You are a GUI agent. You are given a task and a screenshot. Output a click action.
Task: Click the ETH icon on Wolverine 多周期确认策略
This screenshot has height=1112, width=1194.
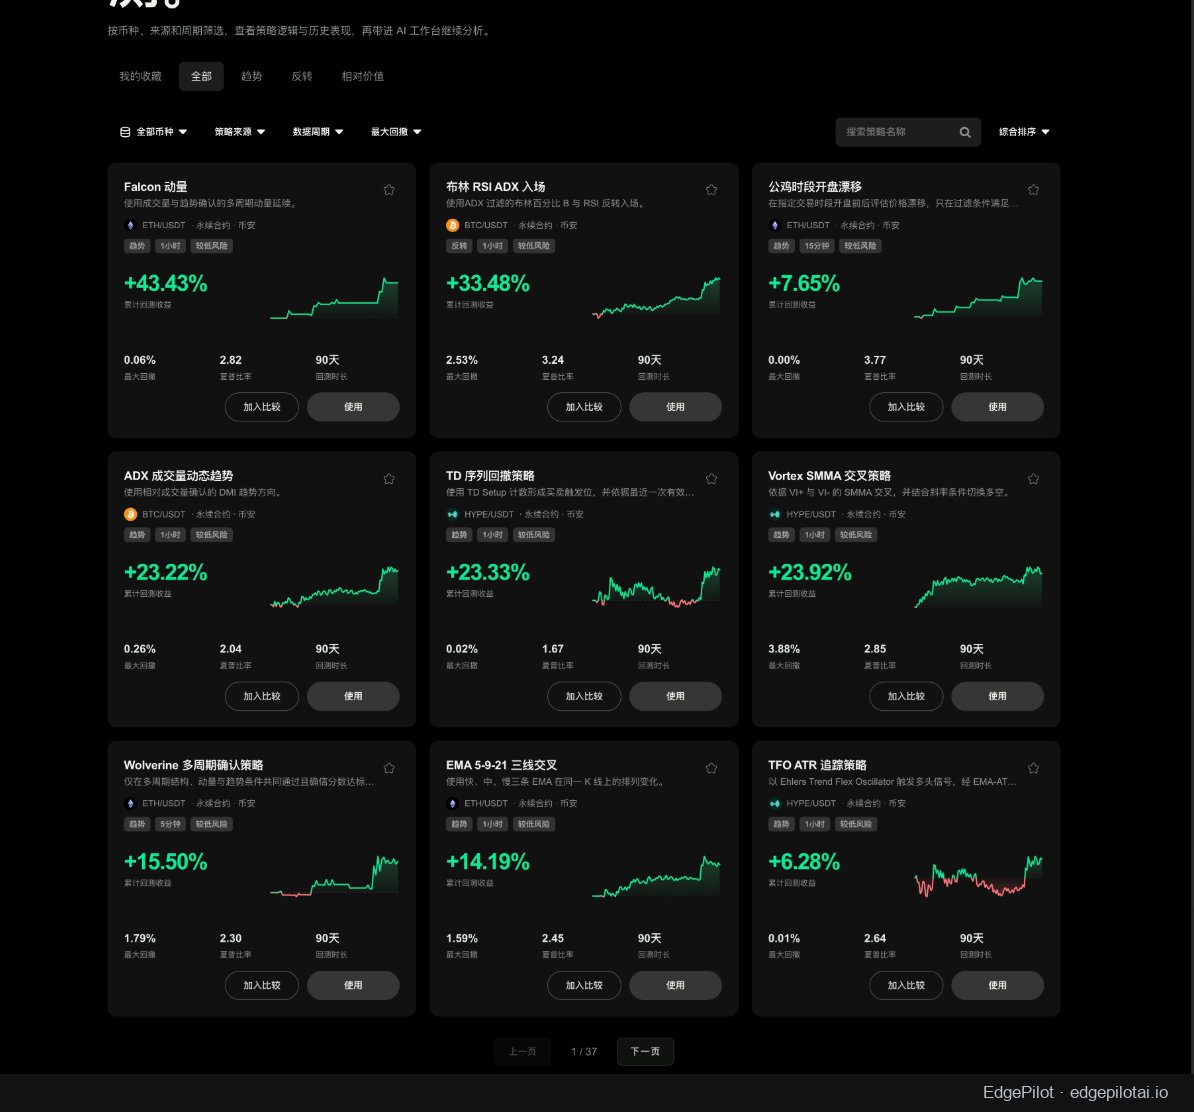[130, 804]
